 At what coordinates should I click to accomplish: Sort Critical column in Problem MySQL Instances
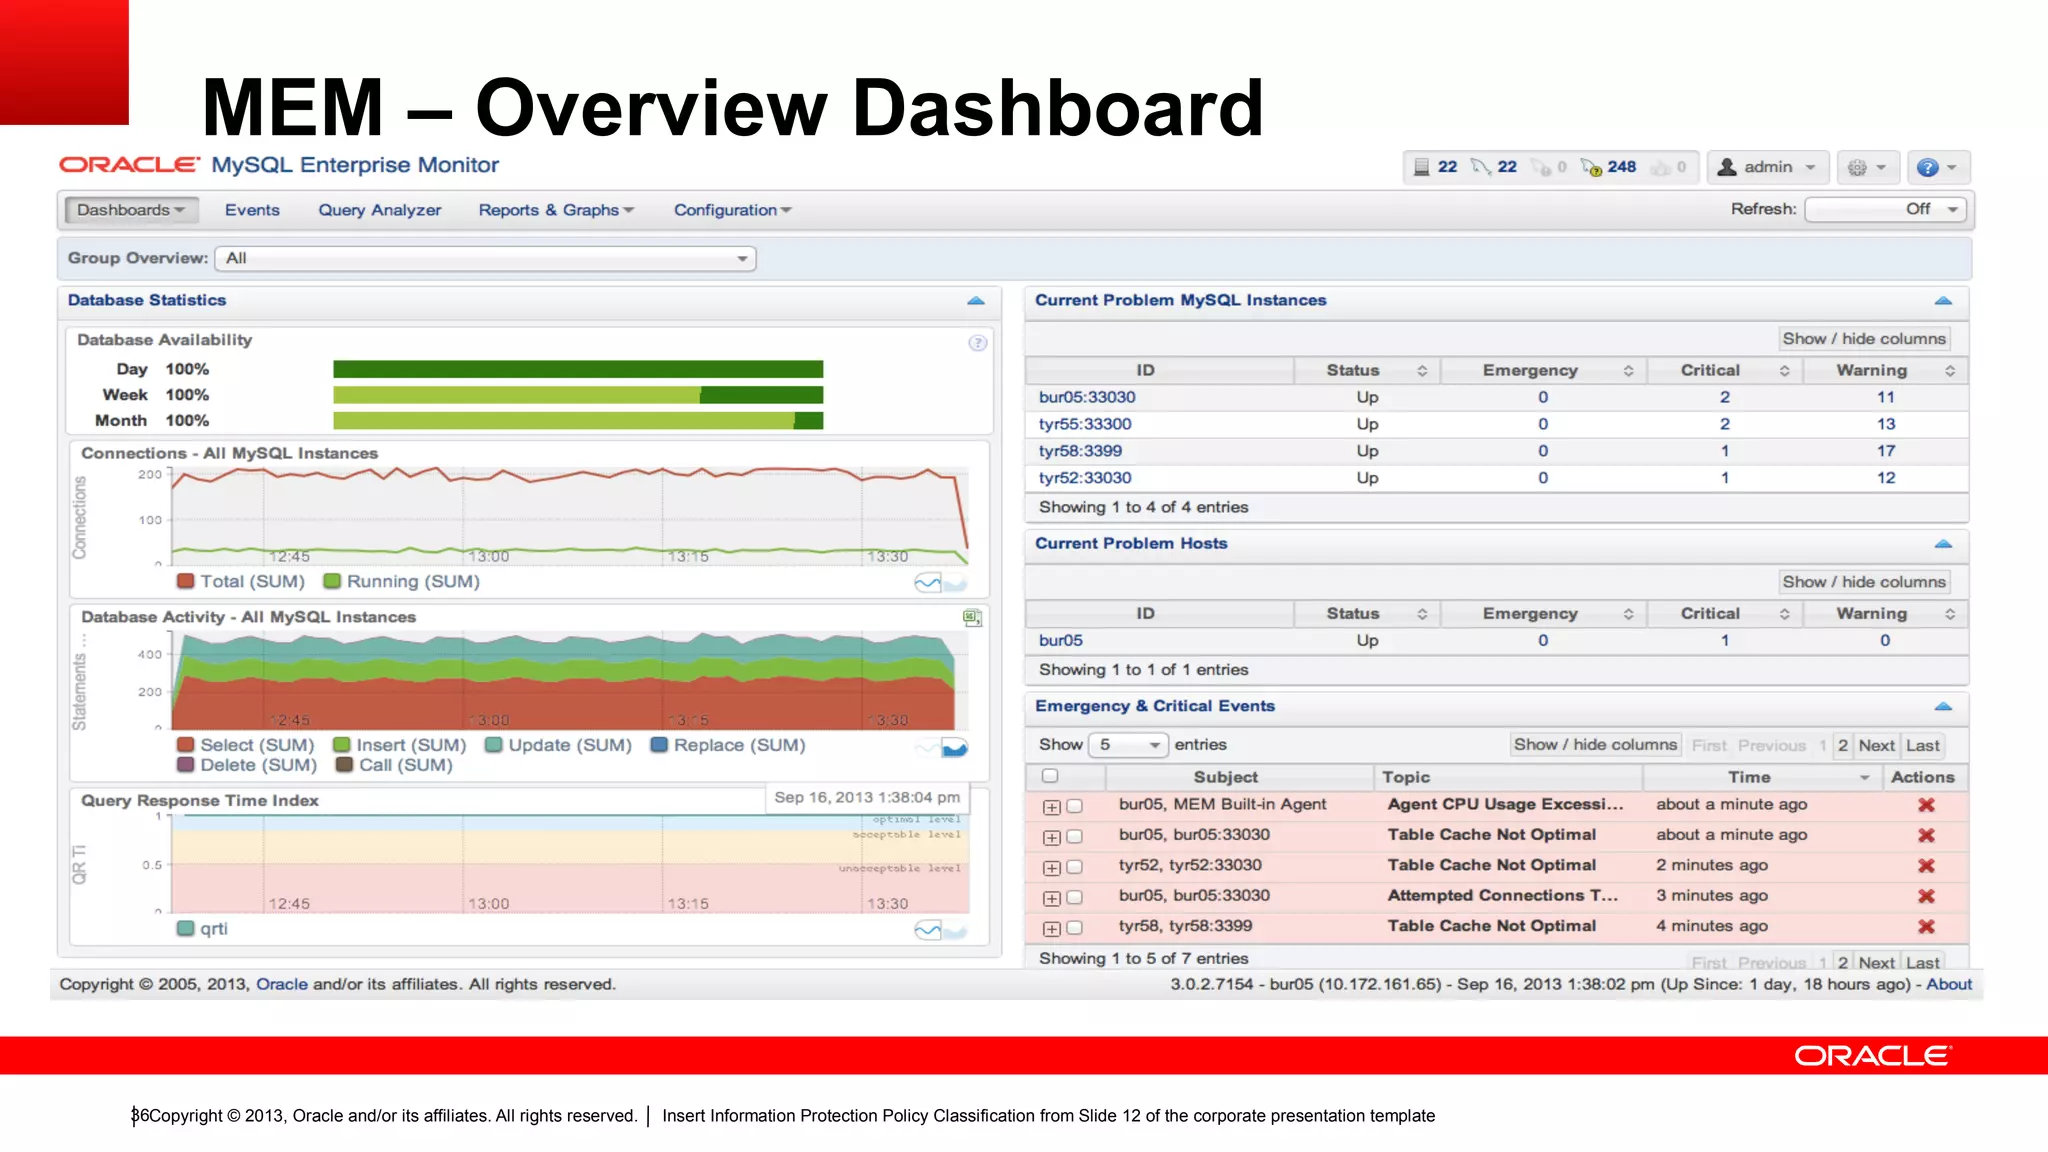coord(1784,371)
